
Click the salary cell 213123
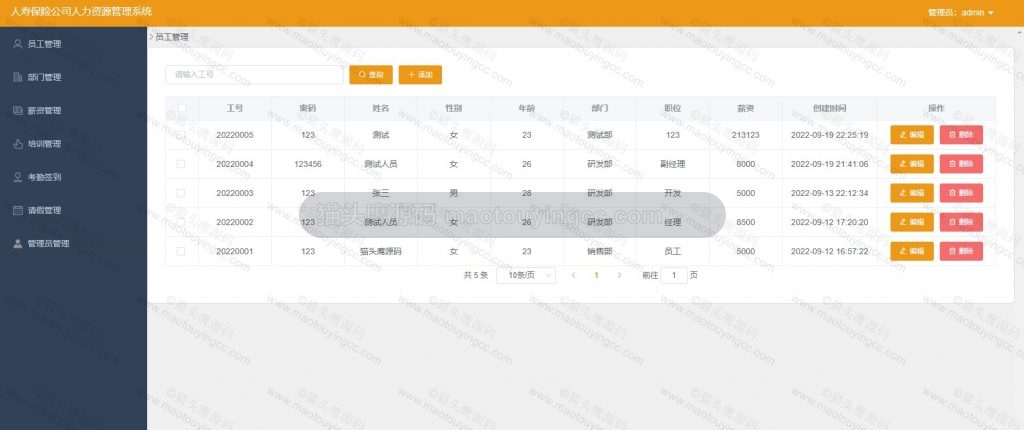[x=745, y=135]
